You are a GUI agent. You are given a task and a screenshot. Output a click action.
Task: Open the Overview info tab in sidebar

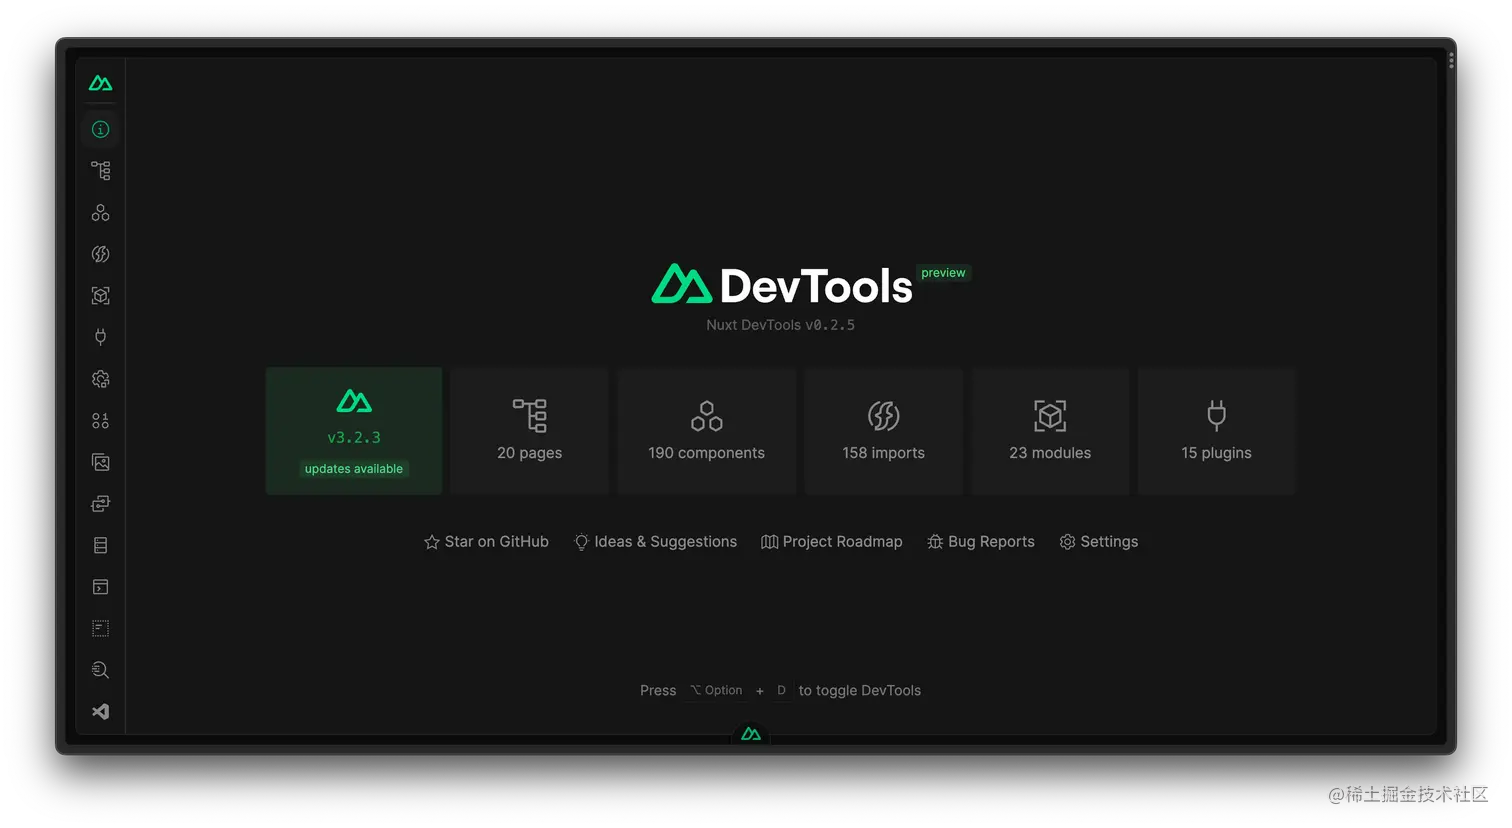[x=100, y=129]
